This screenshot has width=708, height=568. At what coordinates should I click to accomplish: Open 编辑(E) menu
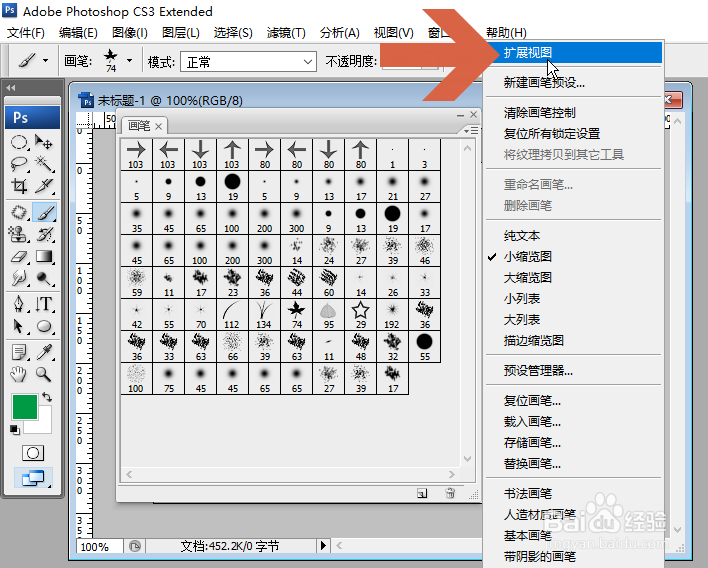78,33
